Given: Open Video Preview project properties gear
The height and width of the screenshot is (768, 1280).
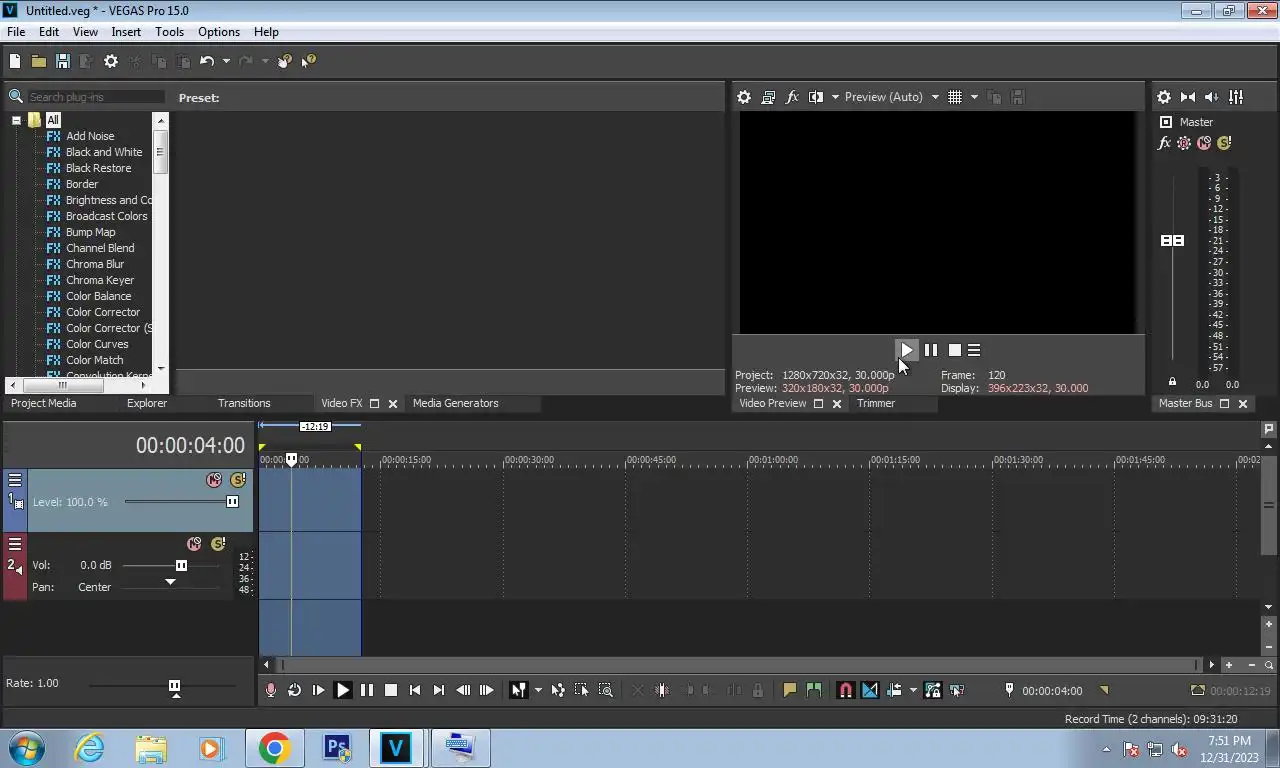Looking at the screenshot, I should (x=744, y=97).
